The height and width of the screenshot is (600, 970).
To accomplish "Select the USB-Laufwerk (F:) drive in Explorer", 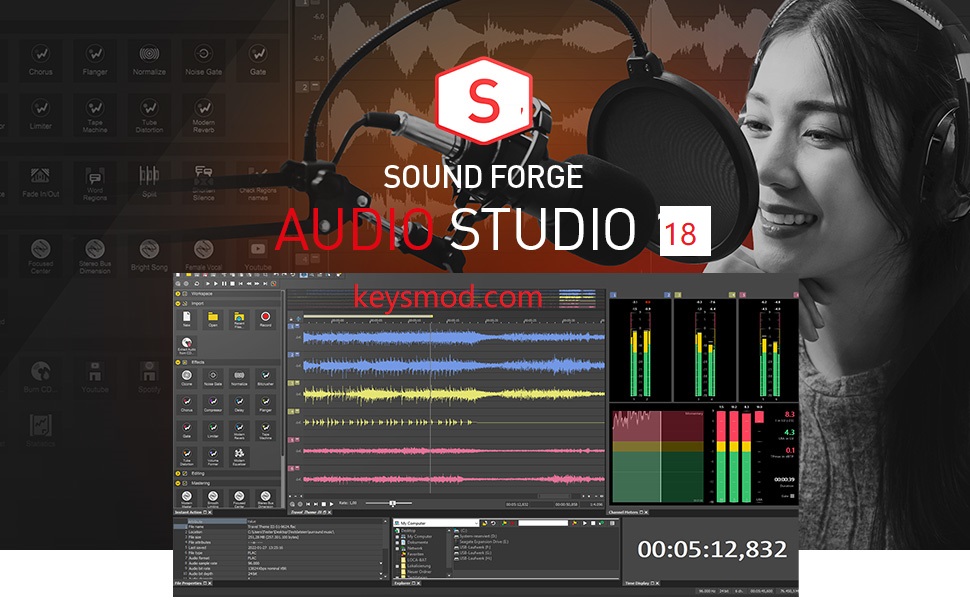I will point(475,547).
